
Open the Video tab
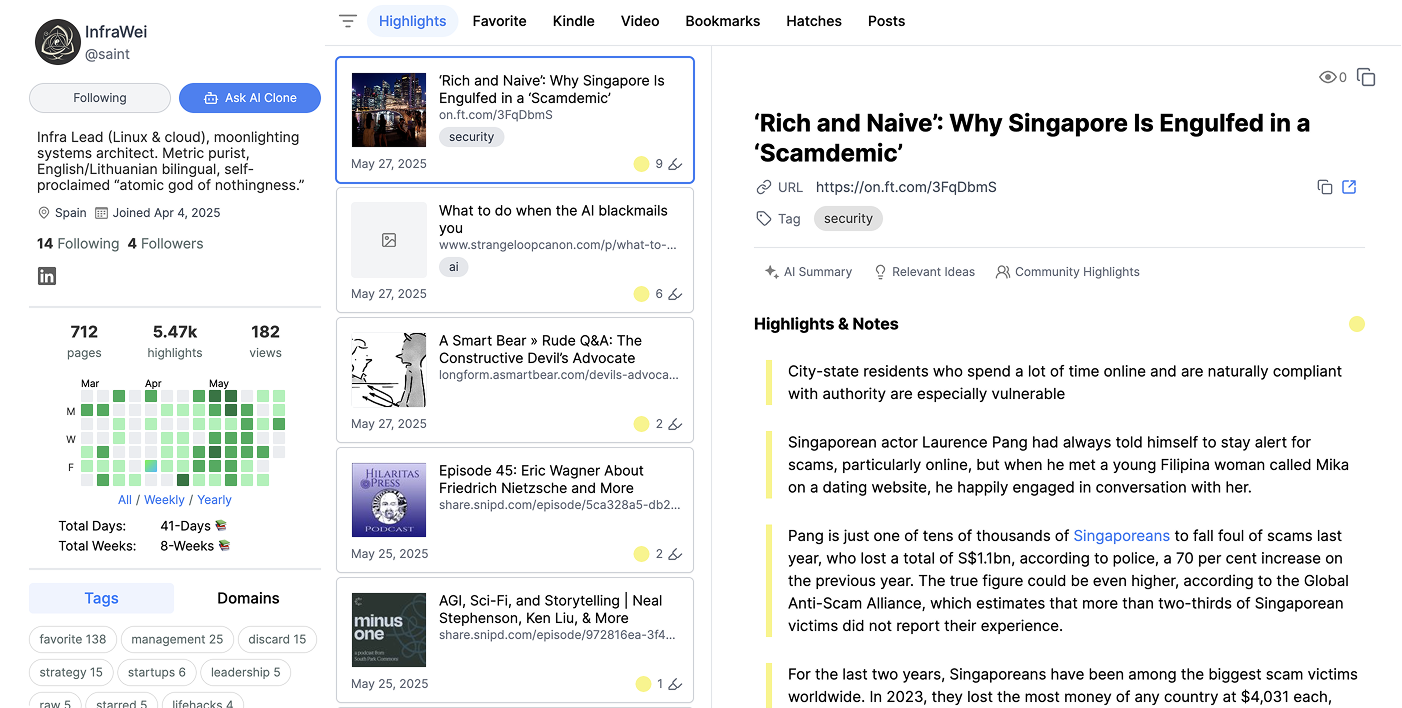pos(640,21)
